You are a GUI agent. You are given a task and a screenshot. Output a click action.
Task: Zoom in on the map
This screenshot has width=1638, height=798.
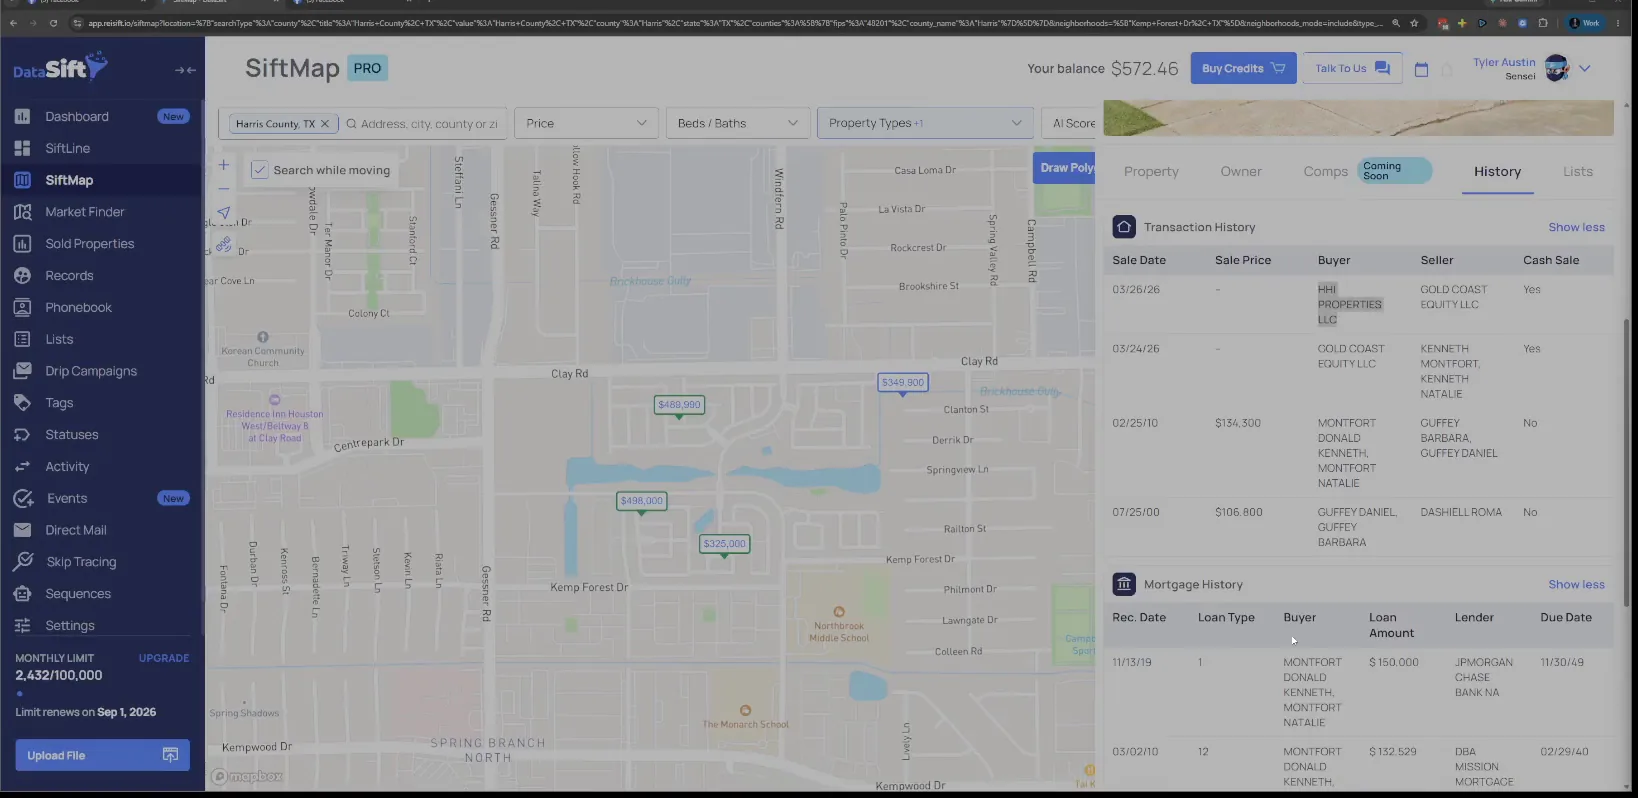tap(224, 165)
